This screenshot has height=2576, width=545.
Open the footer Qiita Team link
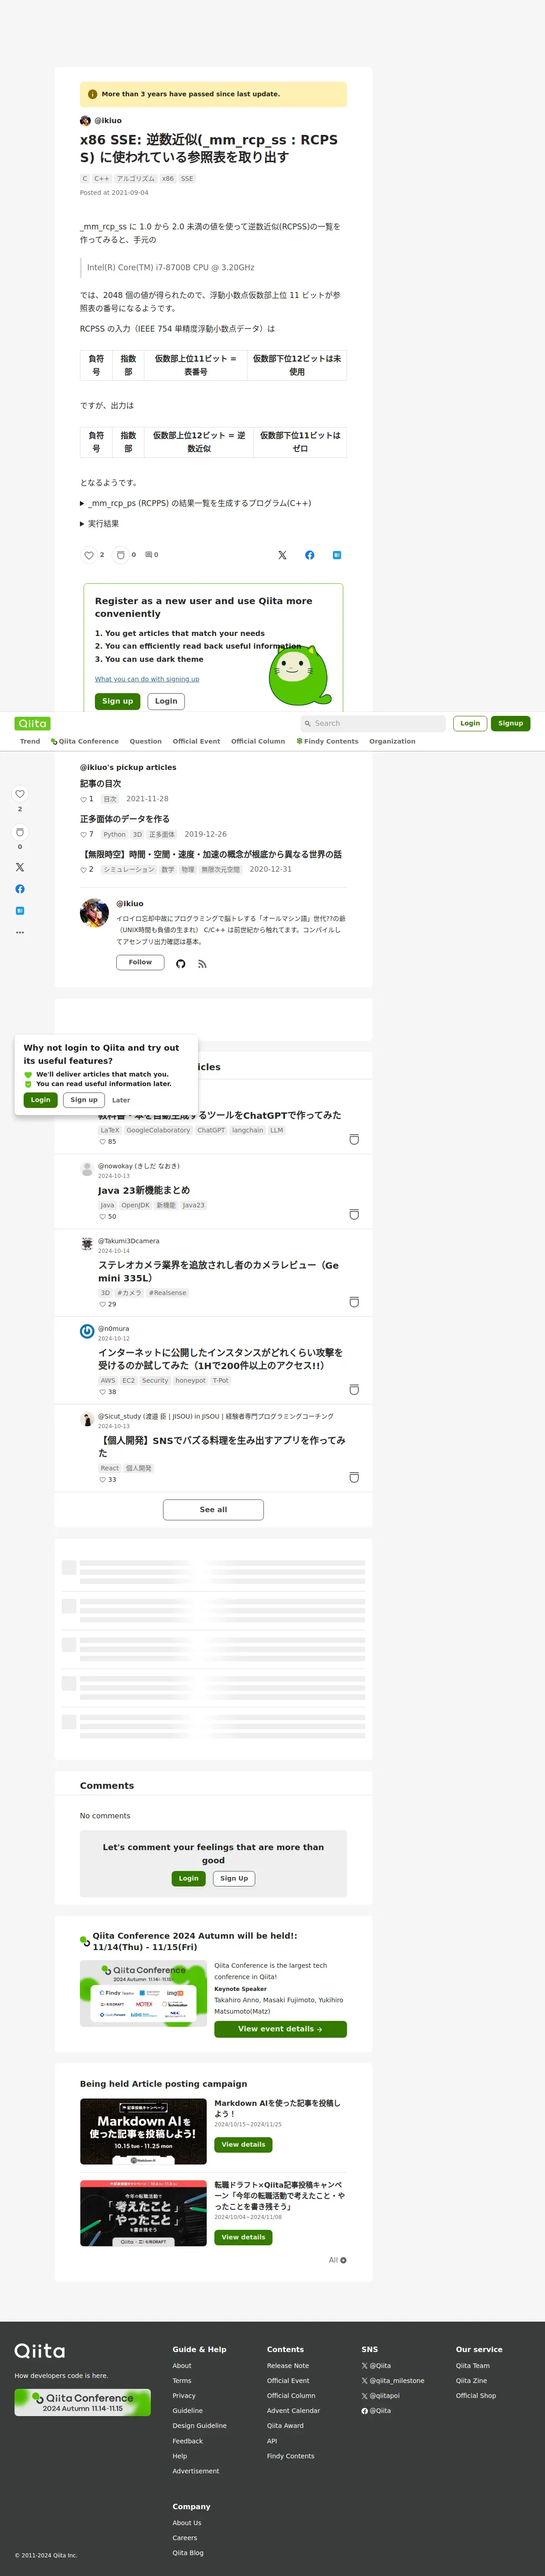point(473,2366)
